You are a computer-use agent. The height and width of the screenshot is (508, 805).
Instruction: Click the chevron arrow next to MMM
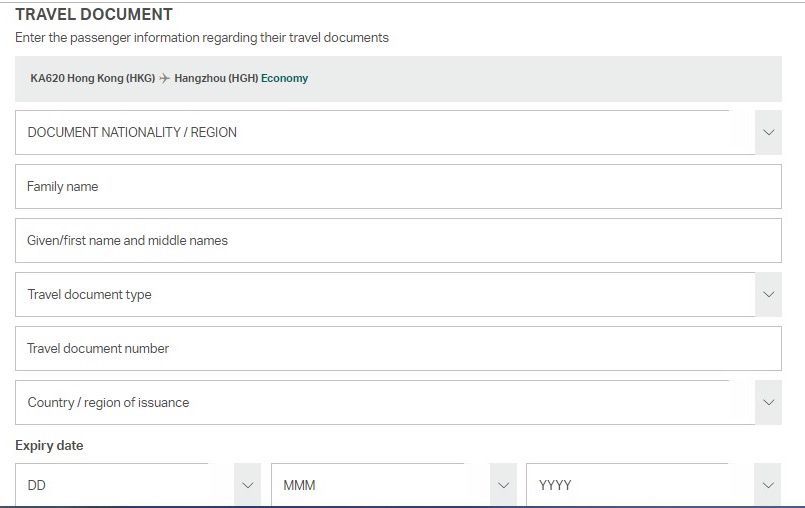click(503, 485)
